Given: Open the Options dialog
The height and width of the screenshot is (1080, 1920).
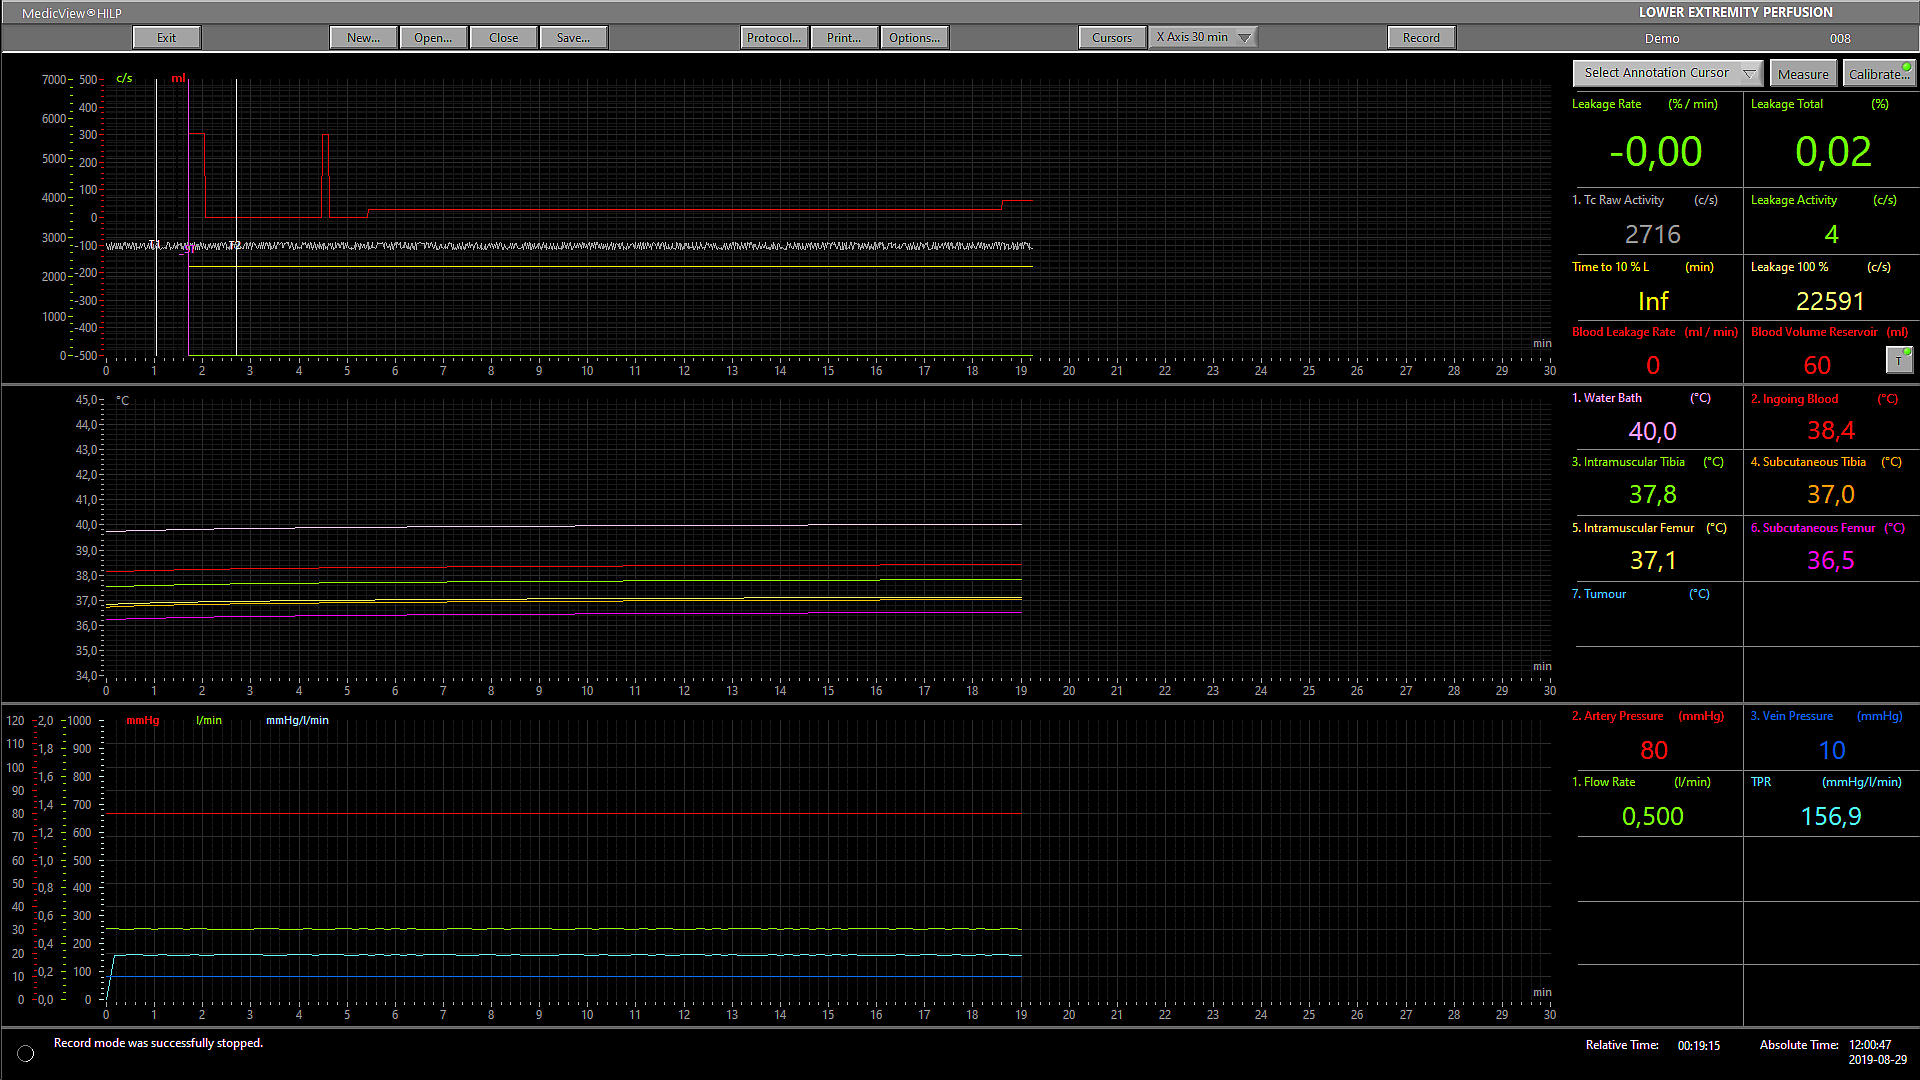Looking at the screenshot, I should point(914,38).
